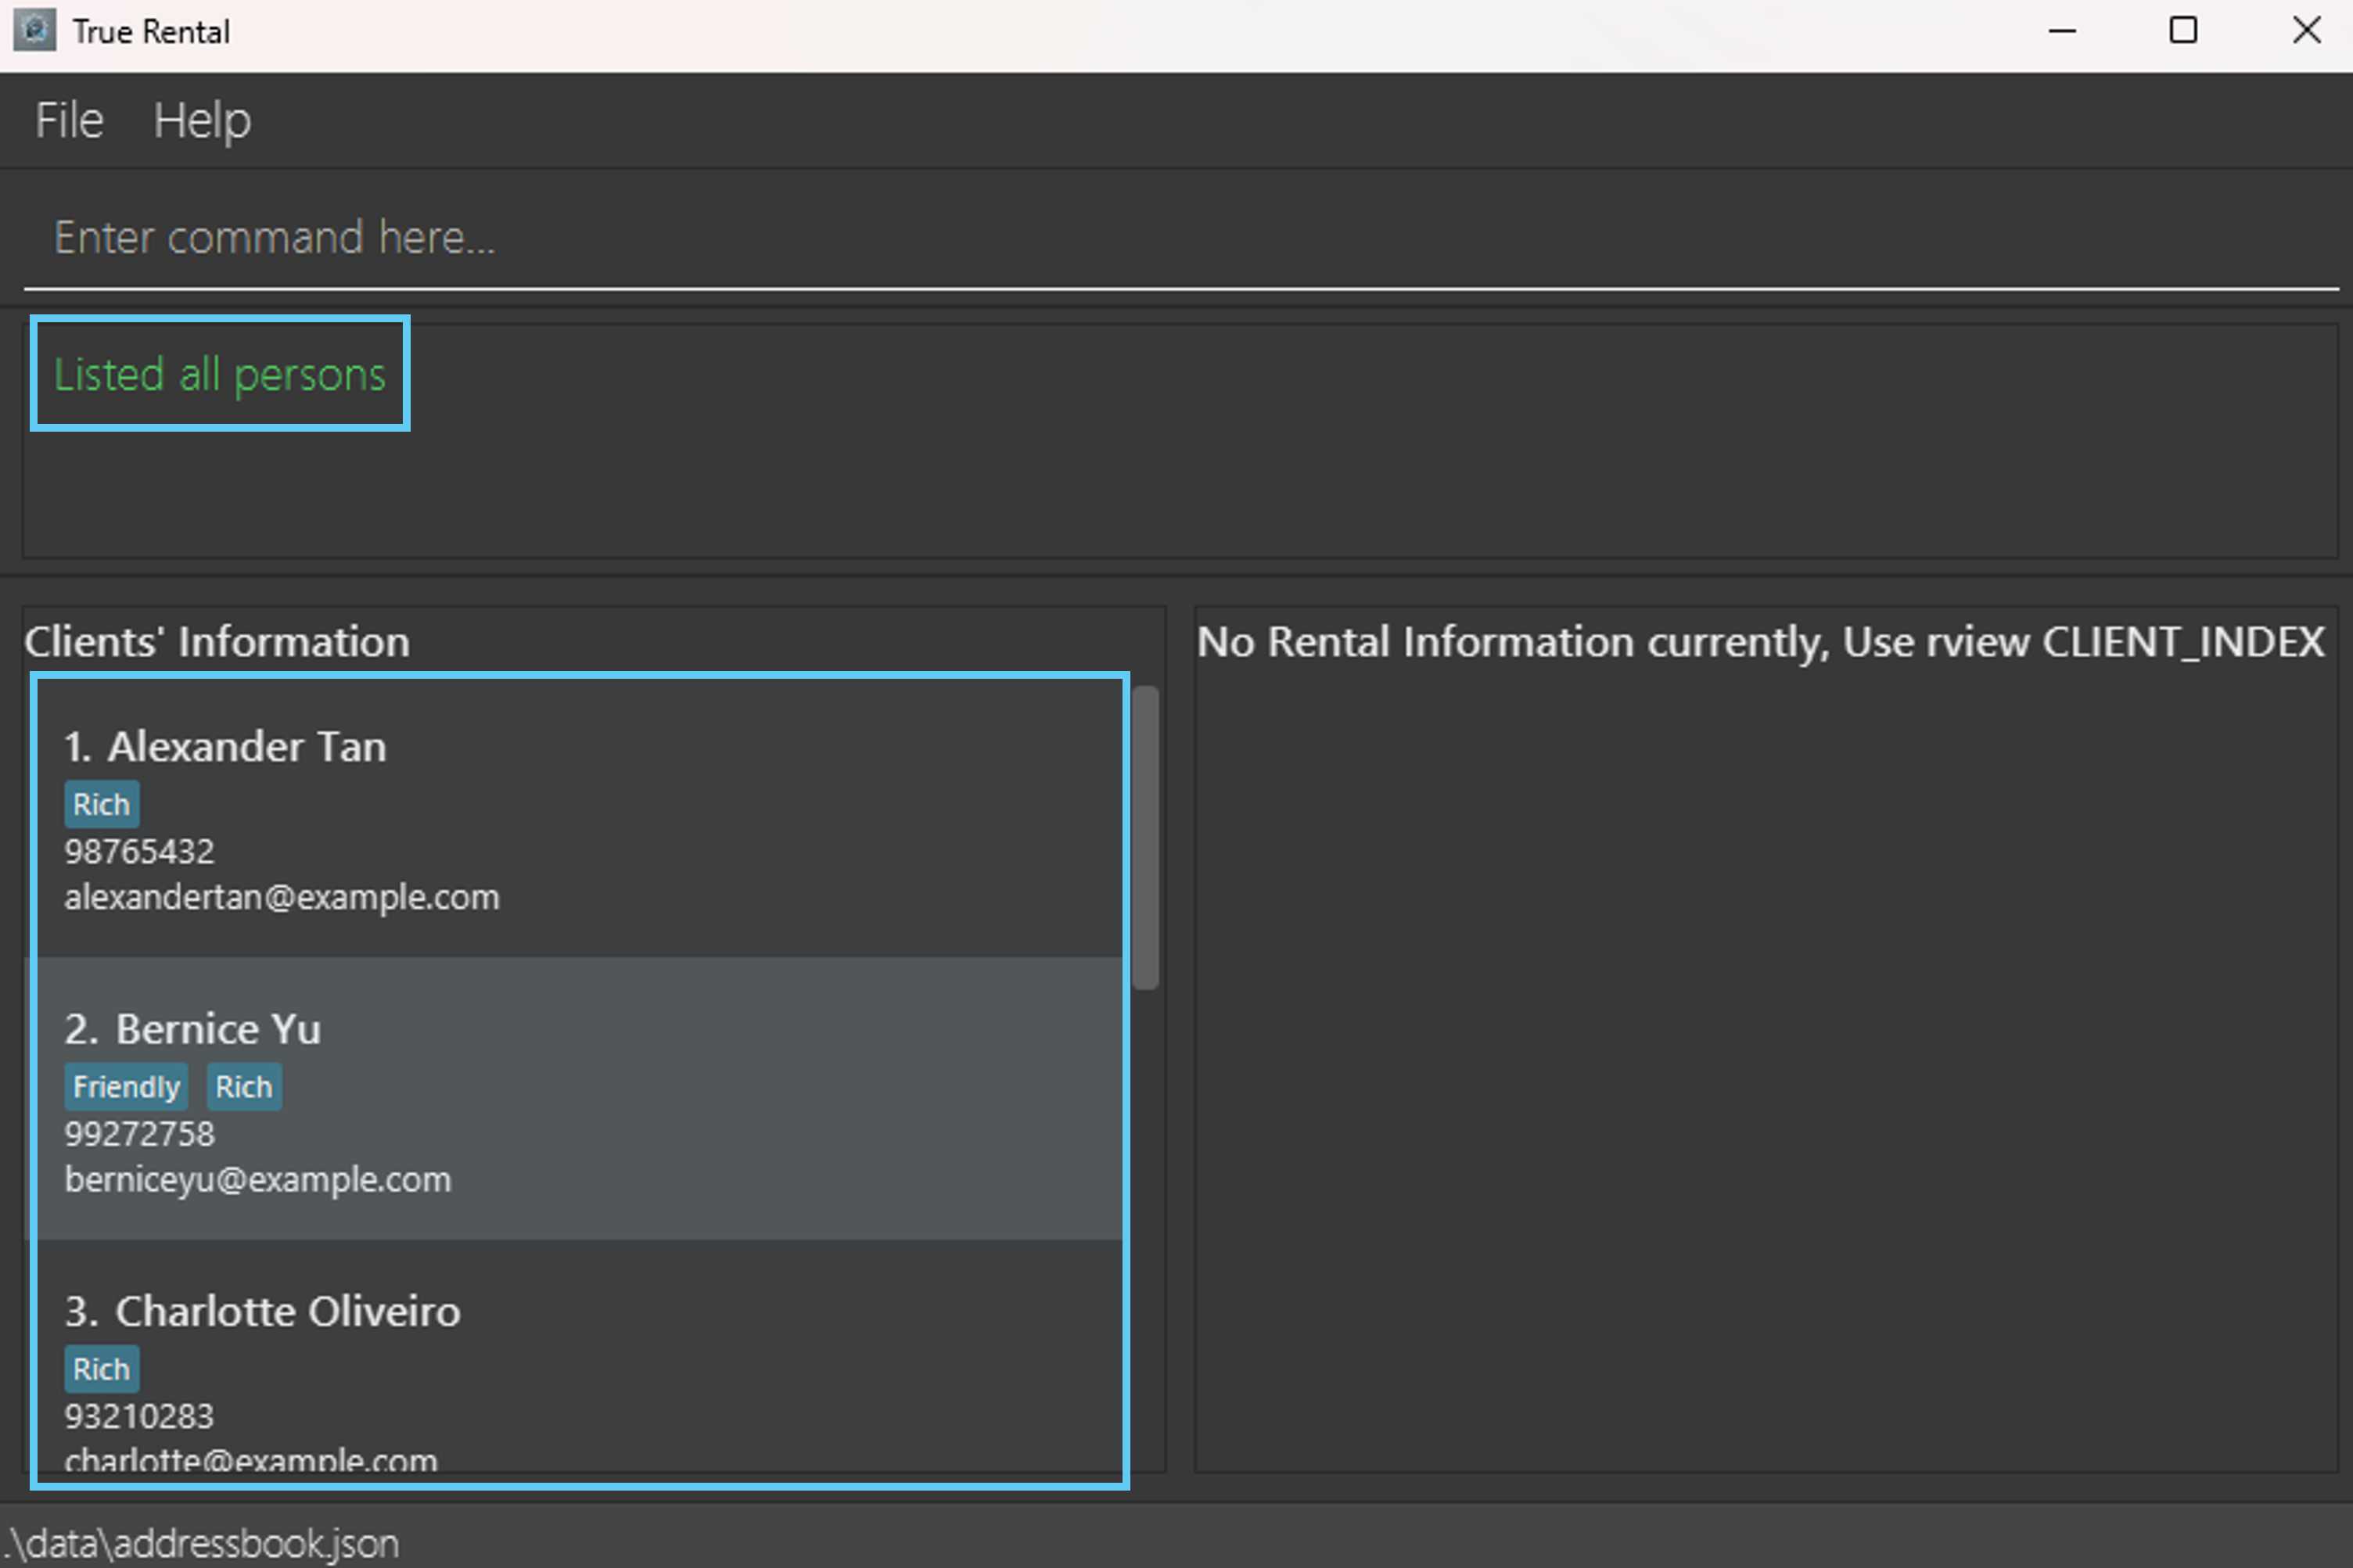The height and width of the screenshot is (1568, 2353).
Task: Click Alexander Tan's Rich tag
Action: pos(101,805)
